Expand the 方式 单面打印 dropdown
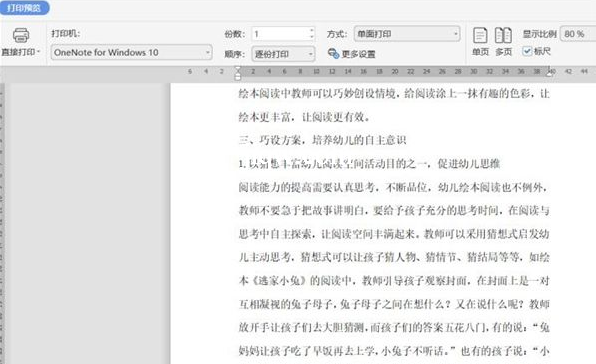This screenshot has width=596, height=364. (x=407, y=34)
